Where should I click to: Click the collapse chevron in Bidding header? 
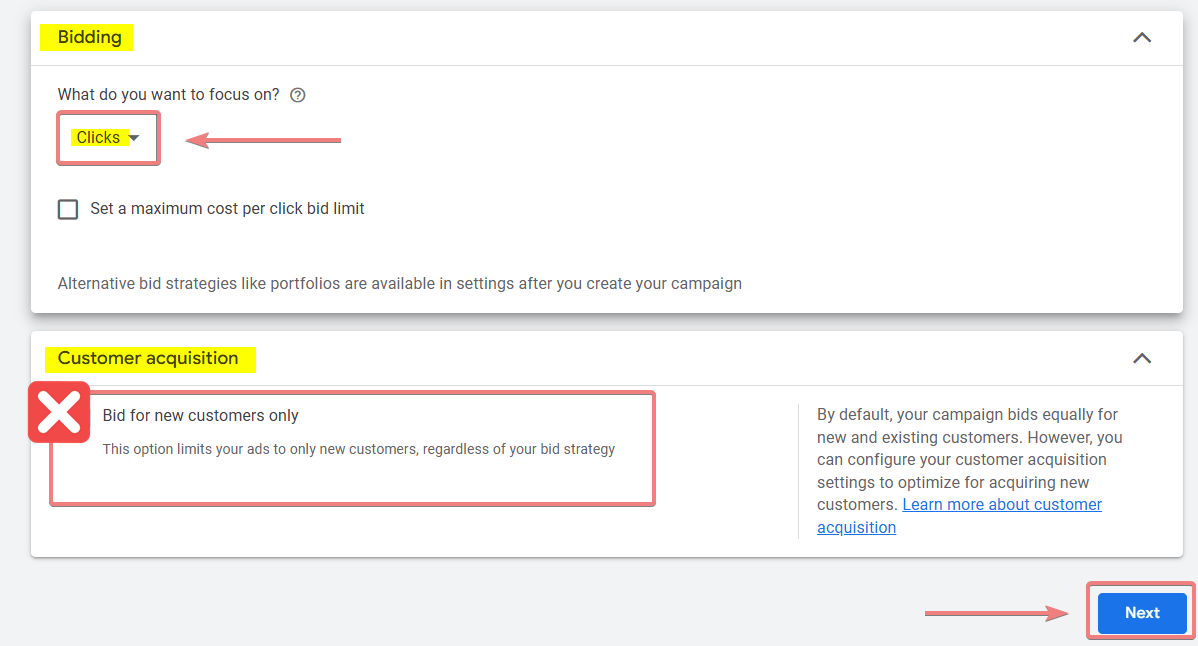1141,36
